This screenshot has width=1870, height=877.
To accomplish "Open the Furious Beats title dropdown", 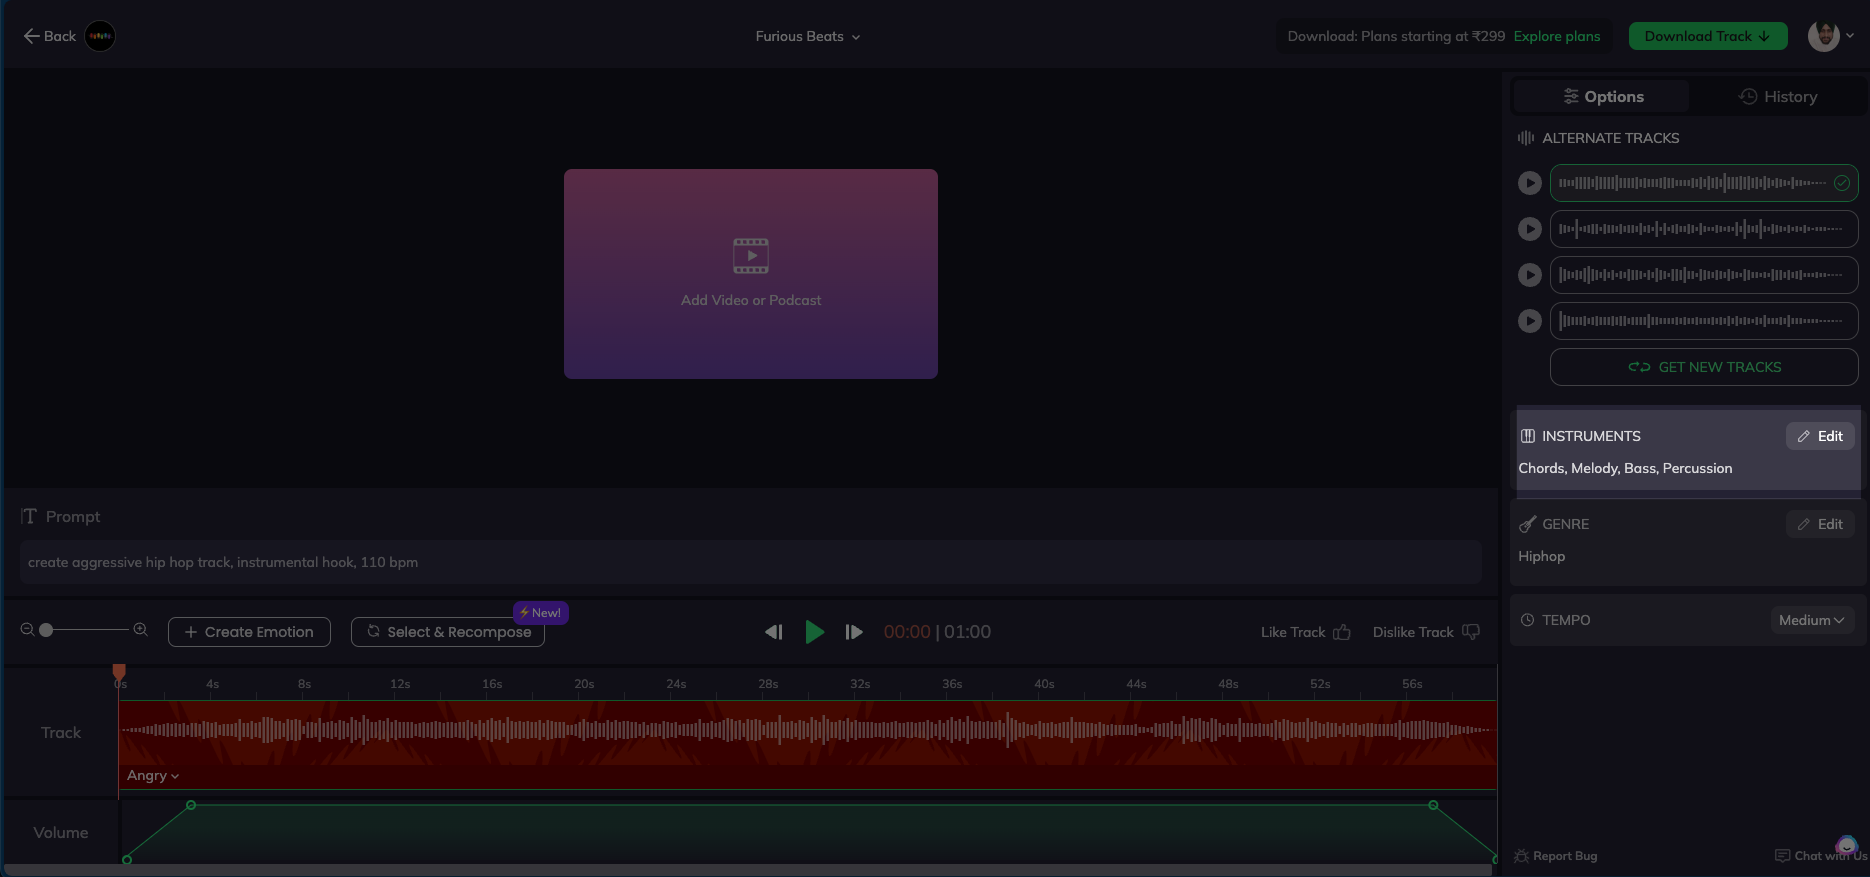I will click(807, 37).
